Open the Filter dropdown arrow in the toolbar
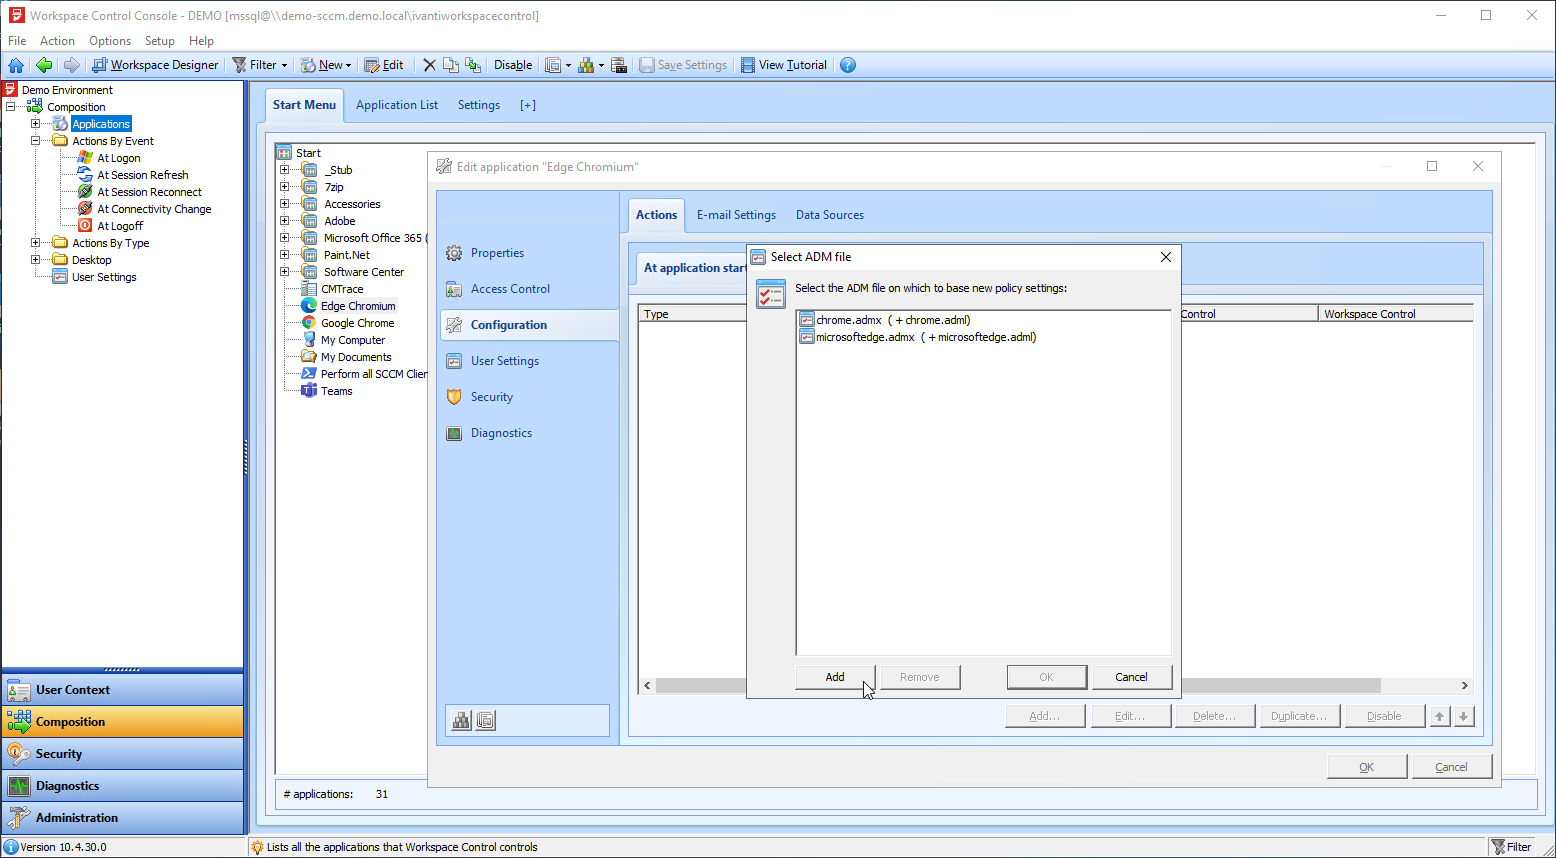The height and width of the screenshot is (858, 1556). tap(284, 66)
